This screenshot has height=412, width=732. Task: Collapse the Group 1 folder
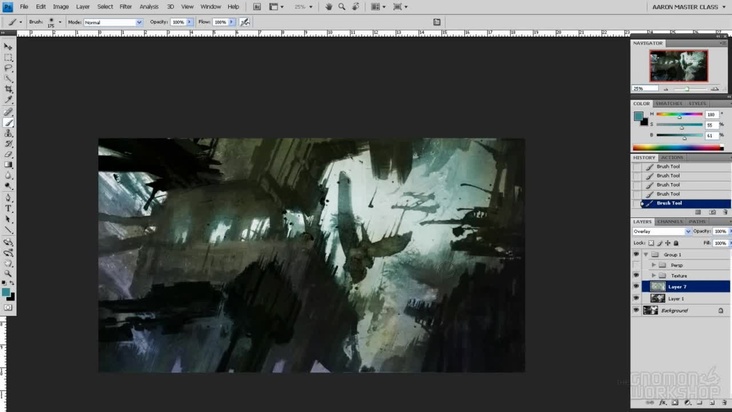coord(646,254)
